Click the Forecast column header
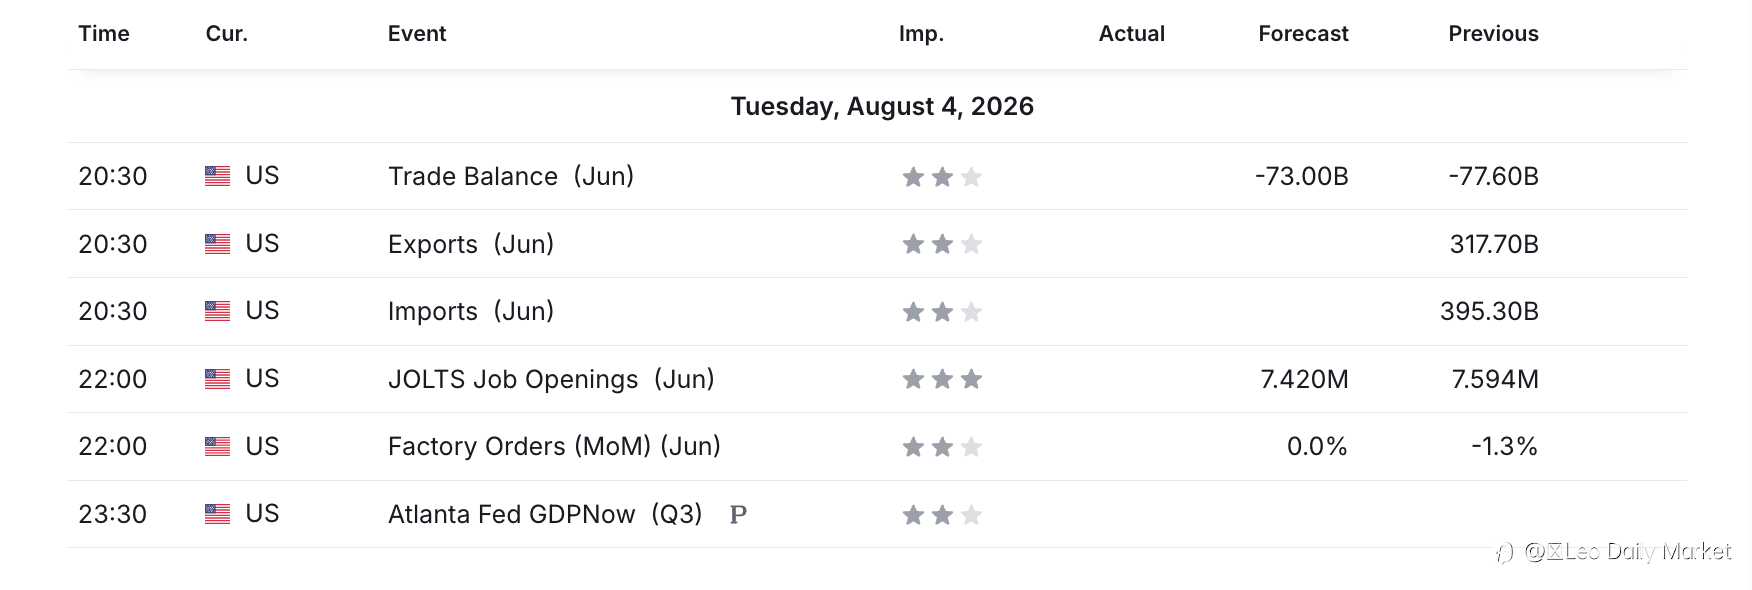1752x590 pixels. coord(1303,33)
